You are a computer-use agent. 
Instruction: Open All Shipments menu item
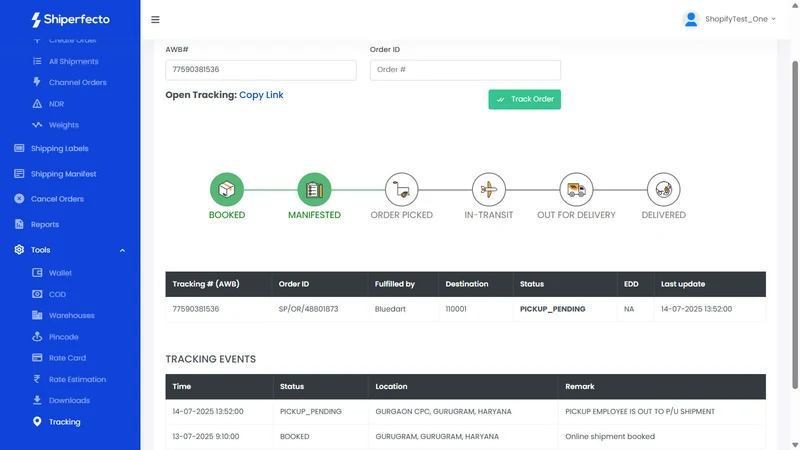(73, 61)
